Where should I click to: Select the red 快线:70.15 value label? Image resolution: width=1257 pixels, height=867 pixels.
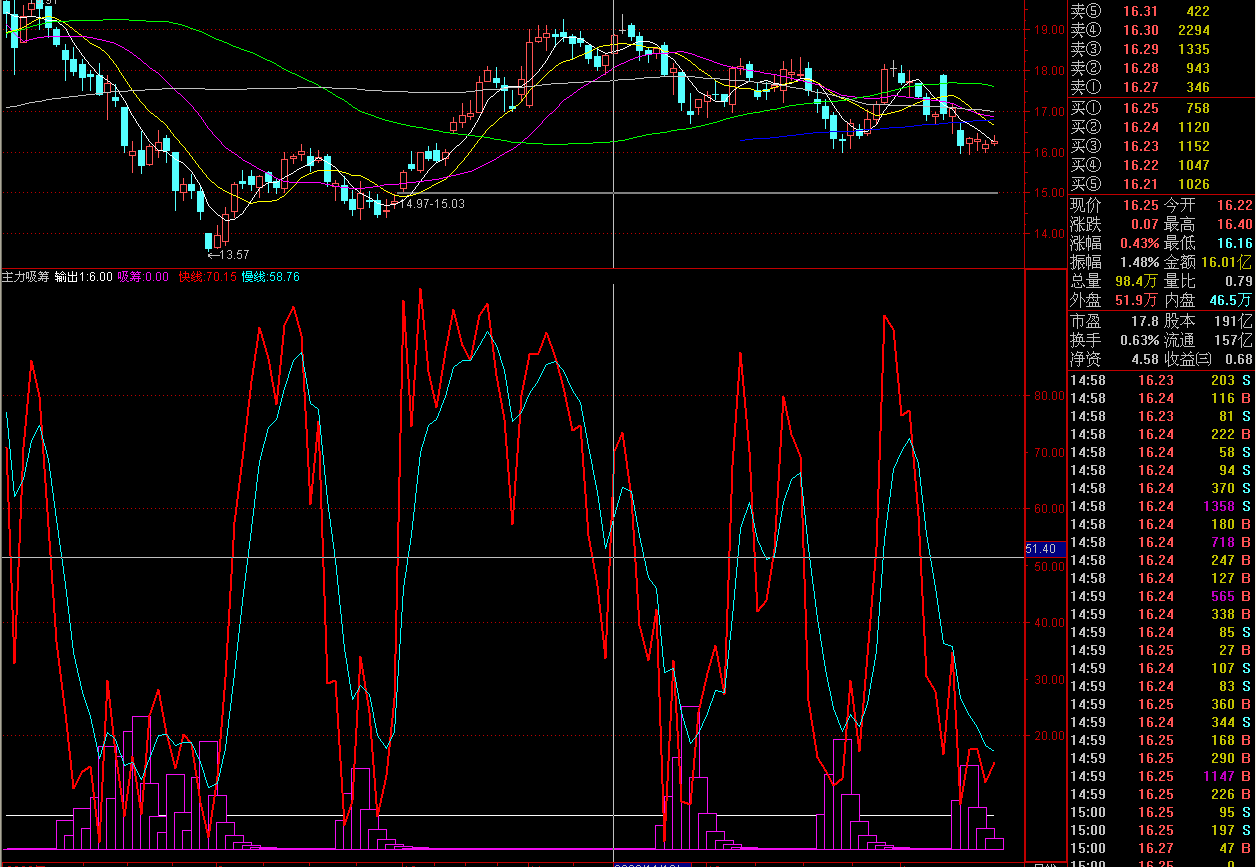(x=207, y=277)
